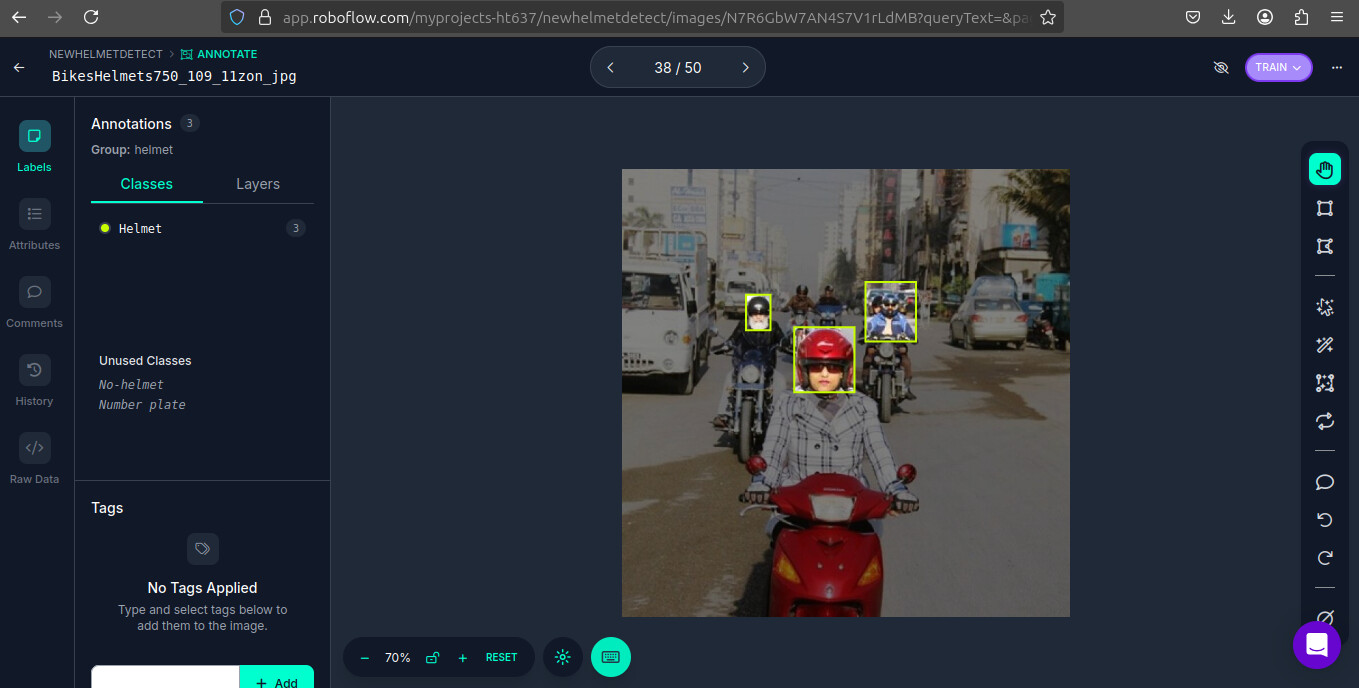Click the tag input field
Viewport: 1359px width, 688px height.
pyautogui.click(x=165, y=678)
